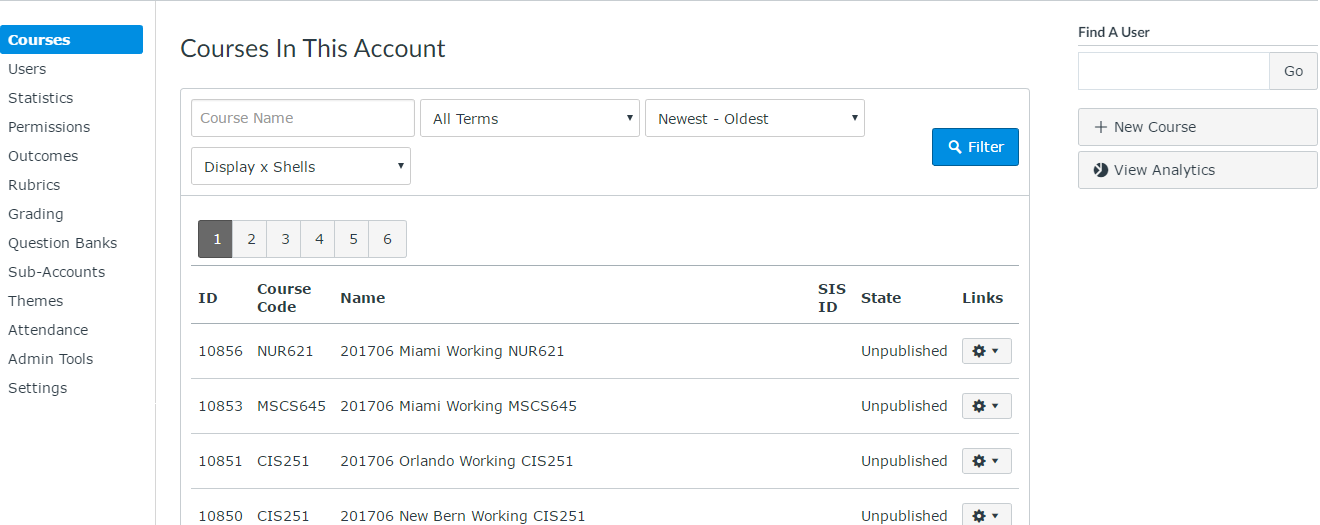The height and width of the screenshot is (525, 1320).
Task: Open course ID 10853 link
Action: [x=220, y=406]
